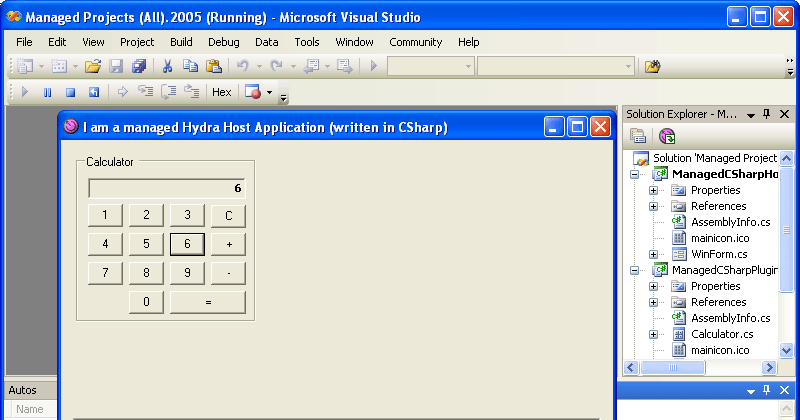Click Solution Explorer Refresh icon
800x420 pixels.
click(x=667, y=136)
